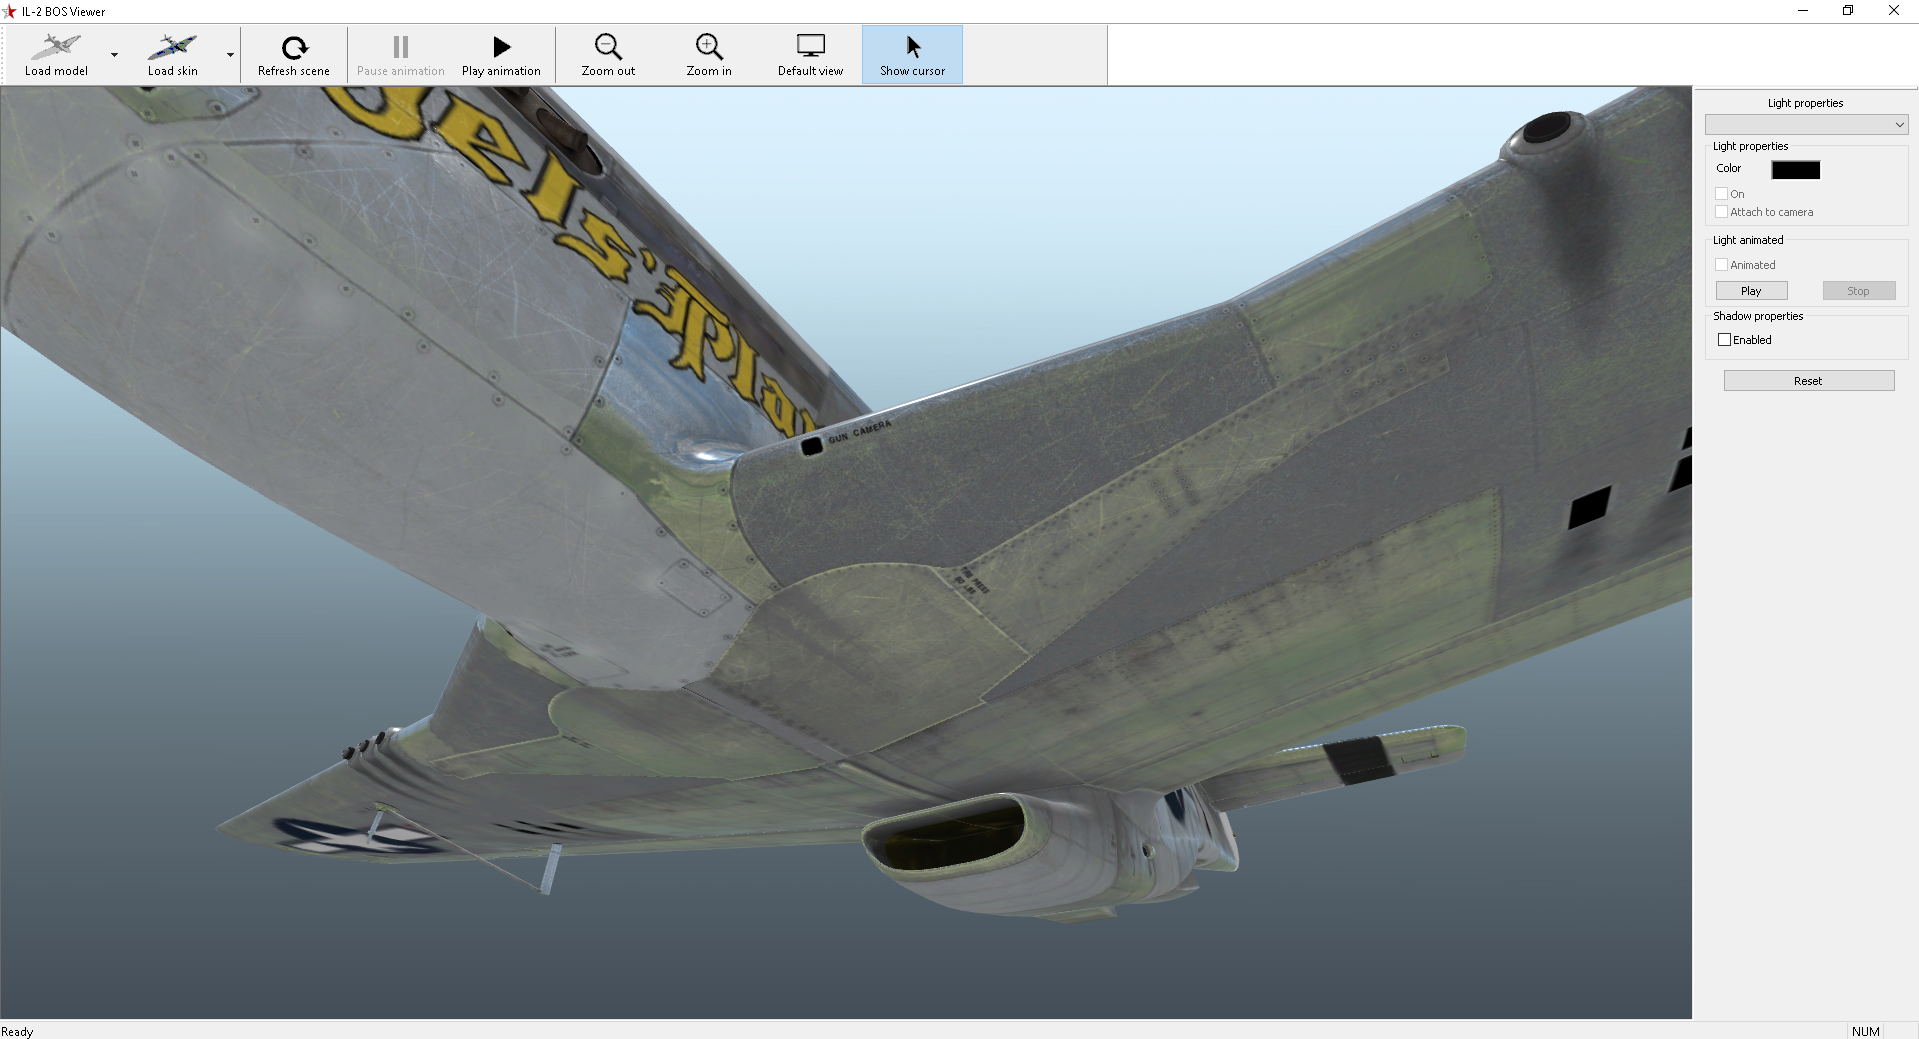Click the Stop light animation button
This screenshot has width=1919, height=1039.
pyautogui.click(x=1858, y=291)
